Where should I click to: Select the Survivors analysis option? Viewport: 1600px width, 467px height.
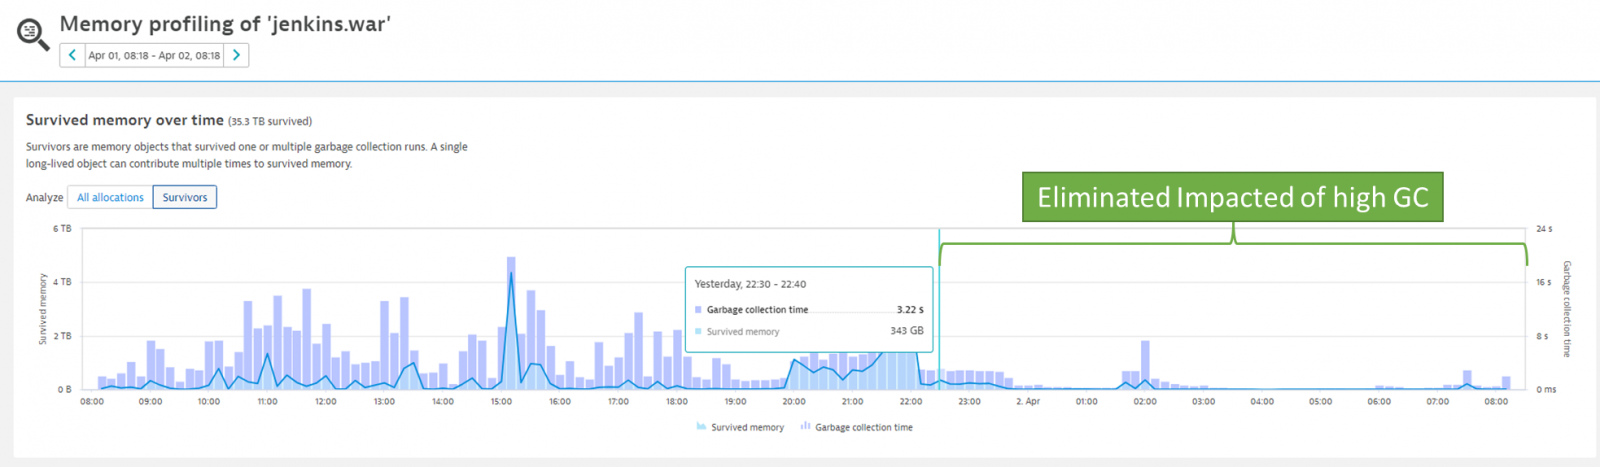tap(185, 197)
